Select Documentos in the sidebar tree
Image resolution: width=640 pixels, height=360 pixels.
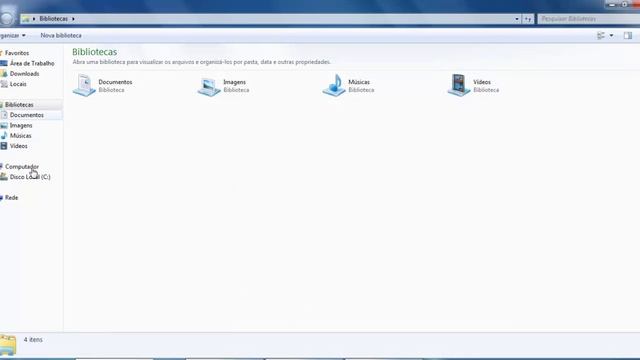tap(27, 115)
